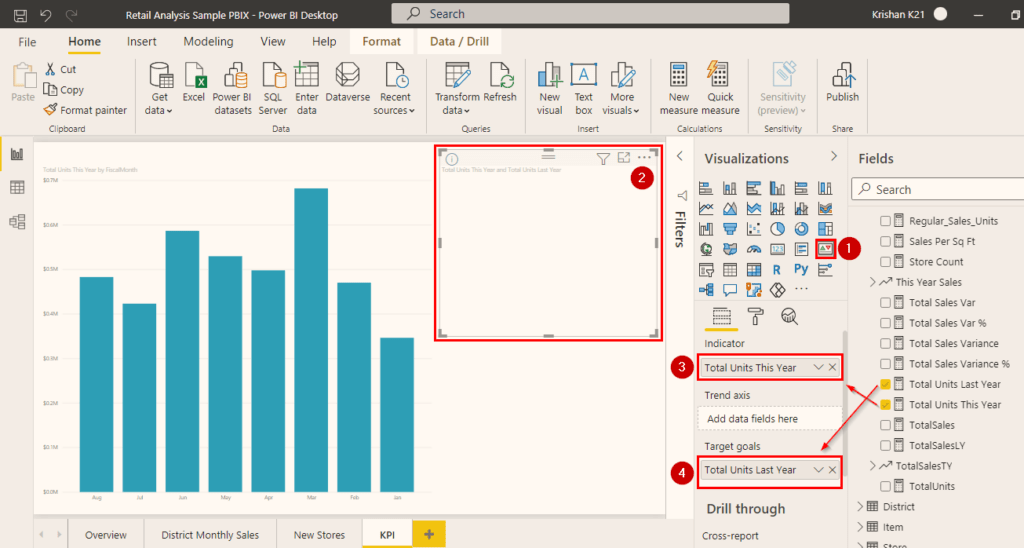The width and height of the screenshot is (1024, 548).
Task: Insert a Text box
Action: [x=584, y=89]
